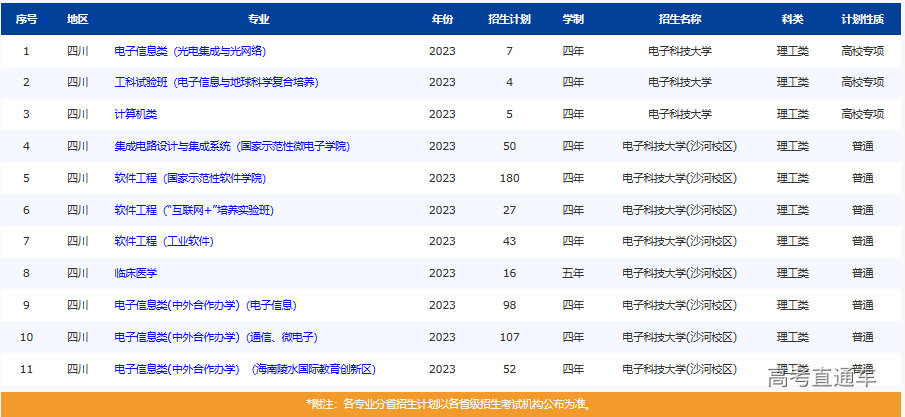Select year 2023 in row 1
The width and height of the screenshot is (905, 417).
click(442, 51)
